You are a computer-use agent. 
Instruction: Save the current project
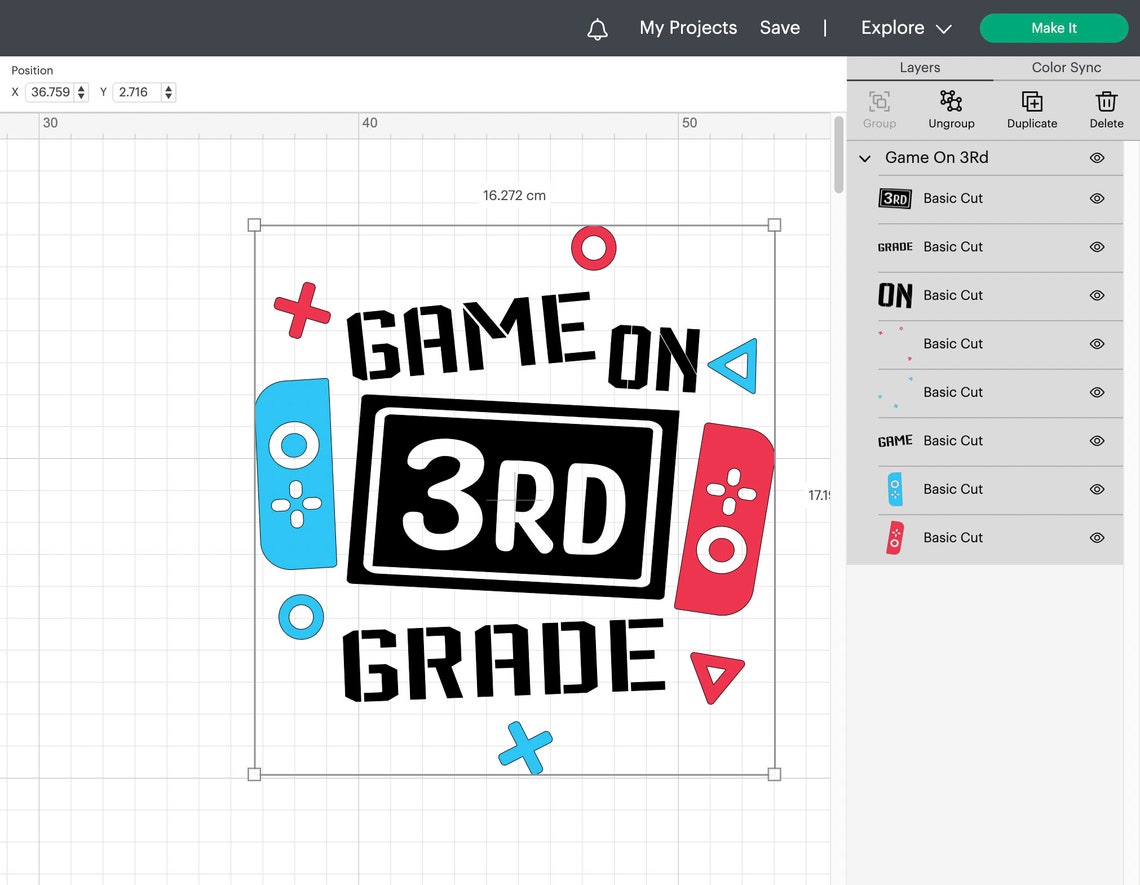click(x=779, y=28)
